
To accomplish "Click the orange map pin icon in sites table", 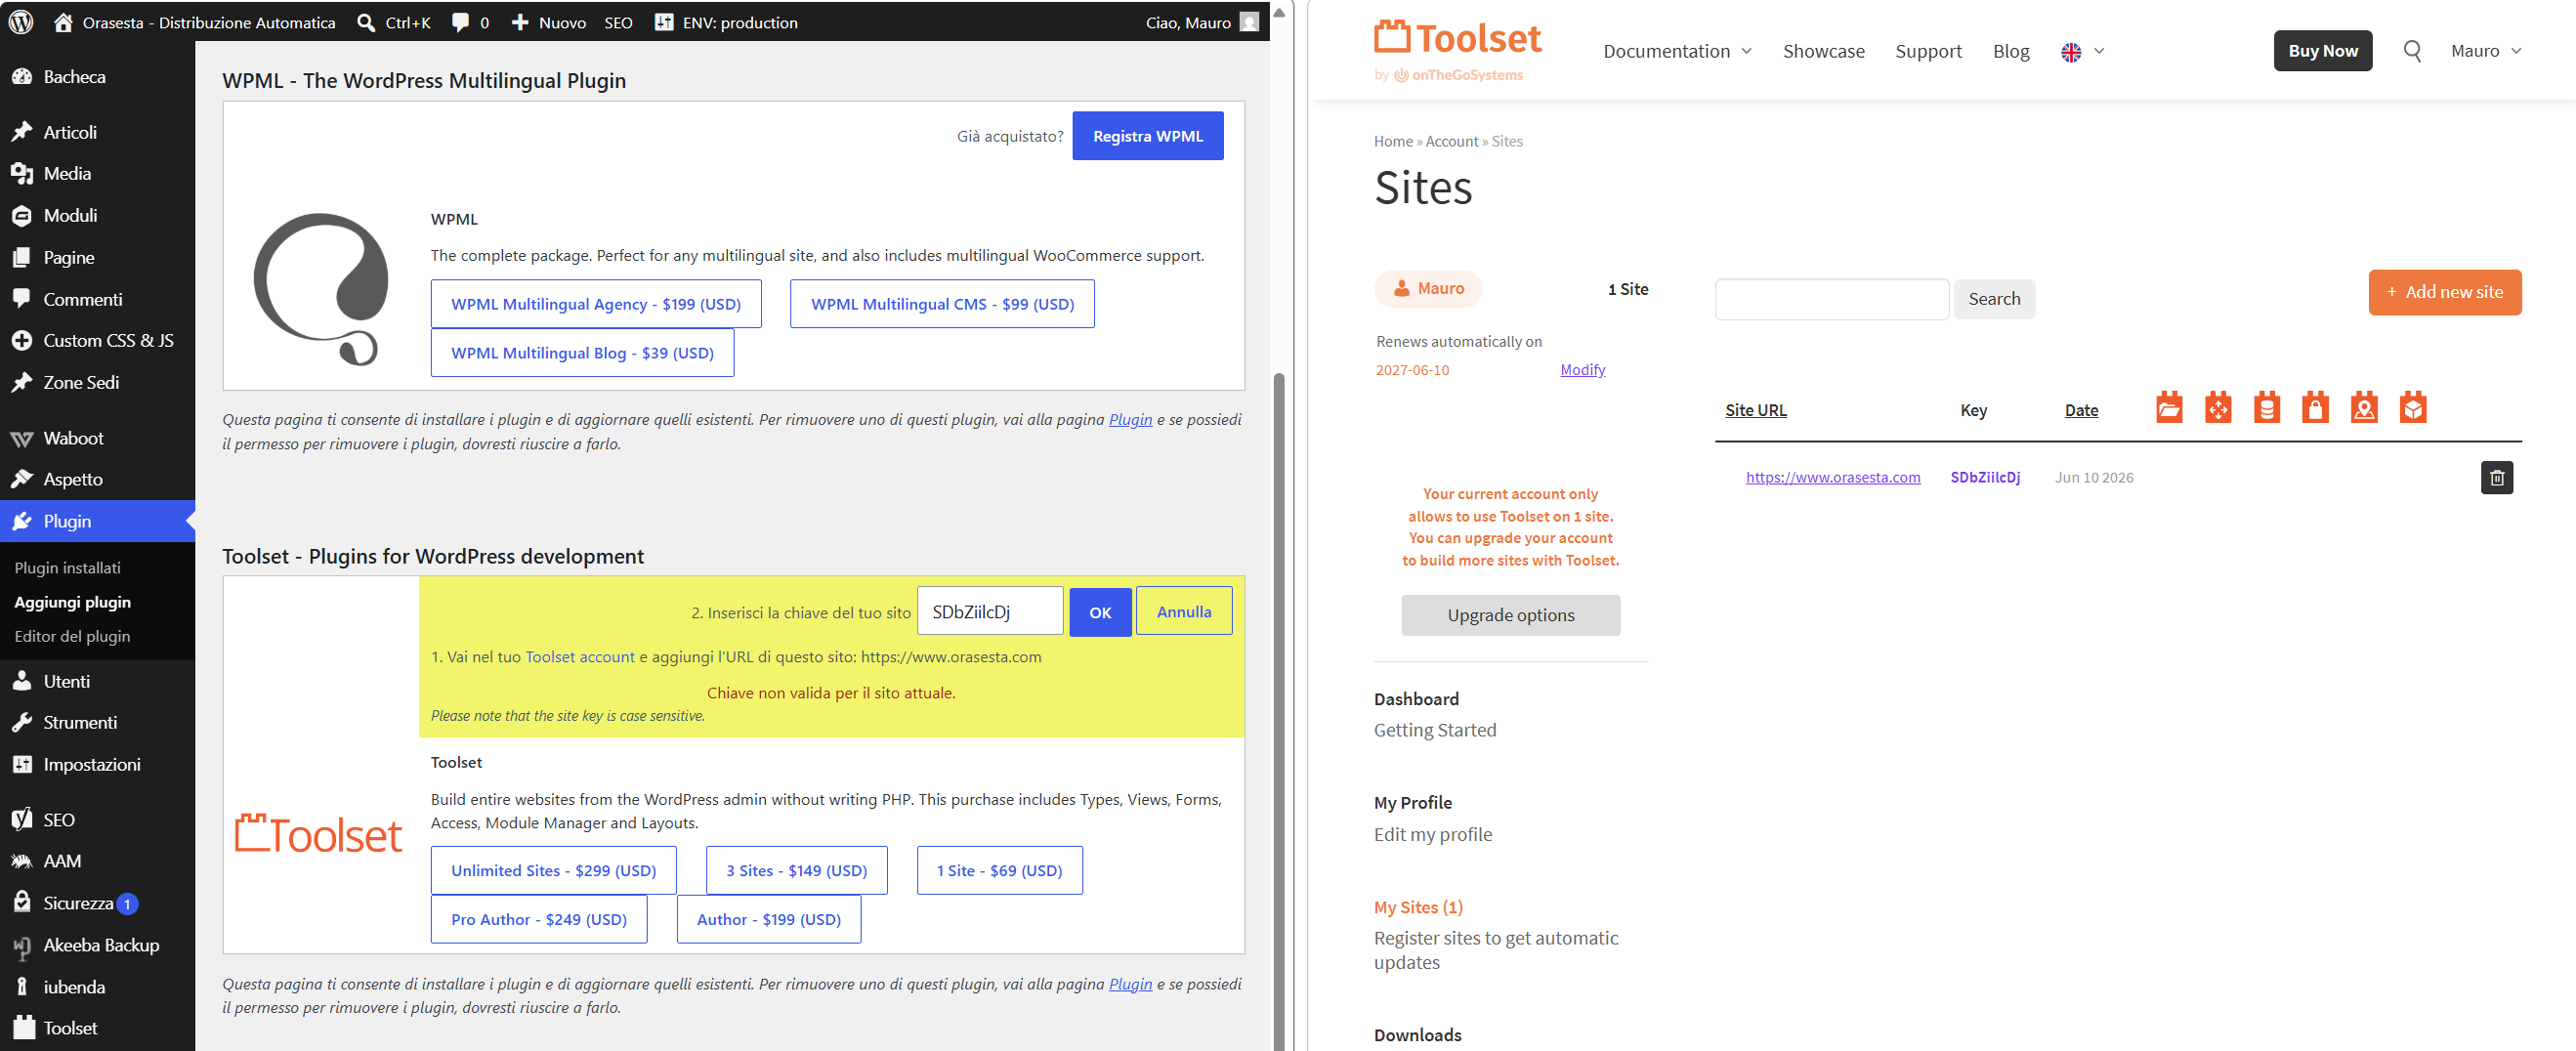I will tap(2364, 408).
